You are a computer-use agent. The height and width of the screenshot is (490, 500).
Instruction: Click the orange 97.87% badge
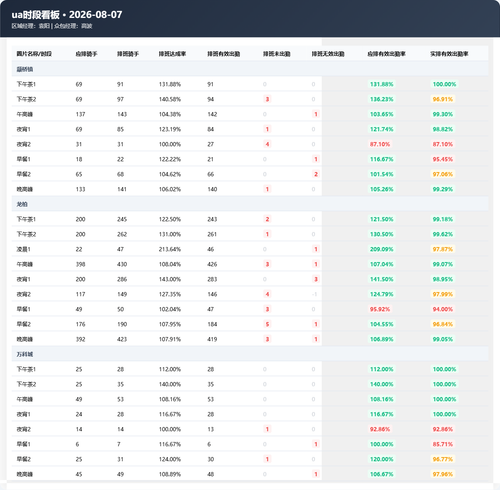pyautogui.click(x=443, y=249)
